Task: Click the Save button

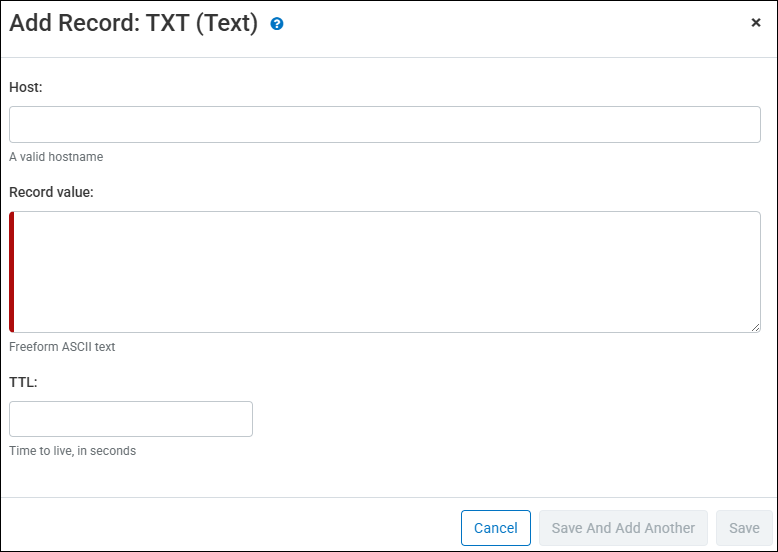Action: pos(744,528)
